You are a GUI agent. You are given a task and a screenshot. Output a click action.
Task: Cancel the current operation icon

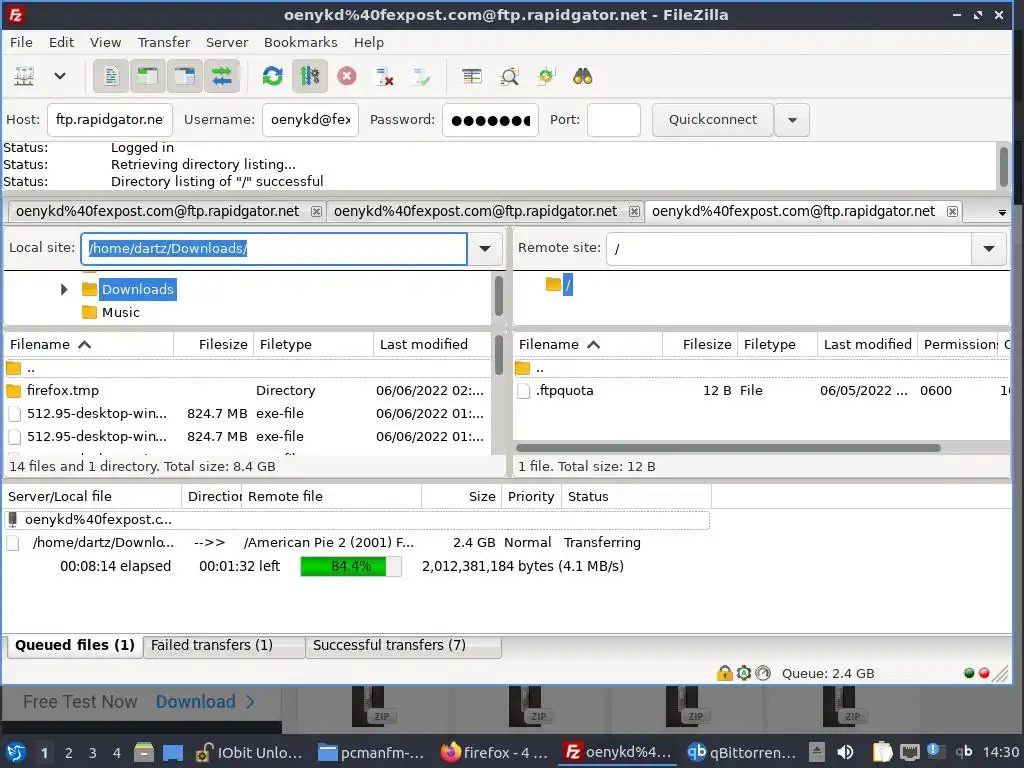(x=347, y=76)
